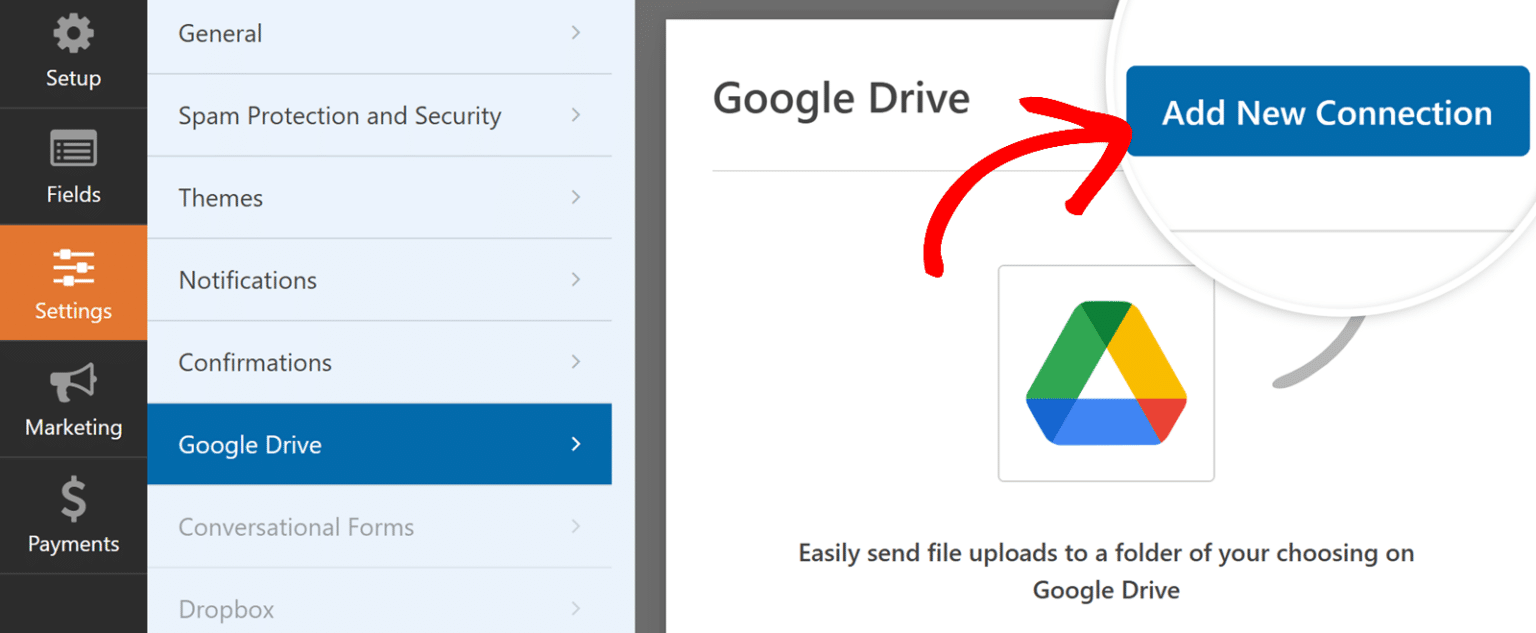Select the Marketing megaphone icon

(x=73, y=385)
